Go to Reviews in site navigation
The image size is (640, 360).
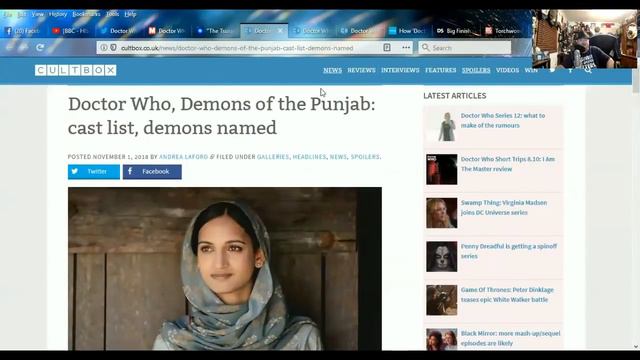361,70
